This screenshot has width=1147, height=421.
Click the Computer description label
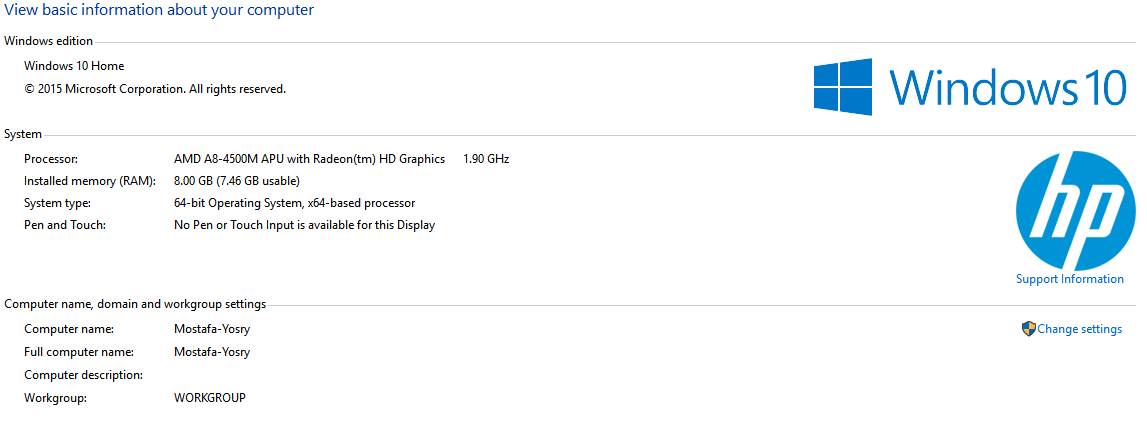tap(83, 375)
